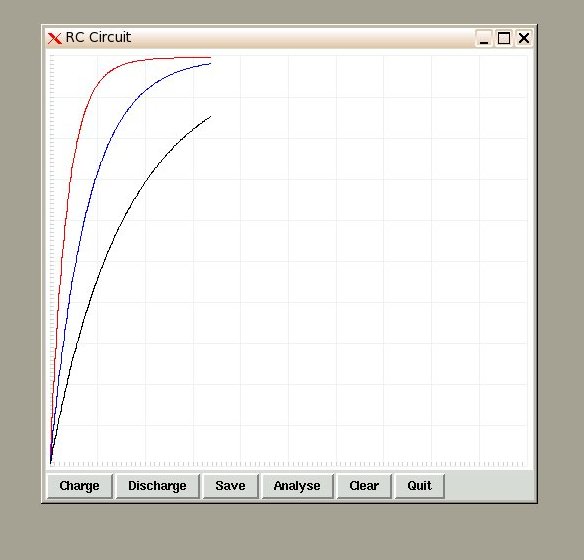Start capacitor charging with the Charge button

point(79,486)
